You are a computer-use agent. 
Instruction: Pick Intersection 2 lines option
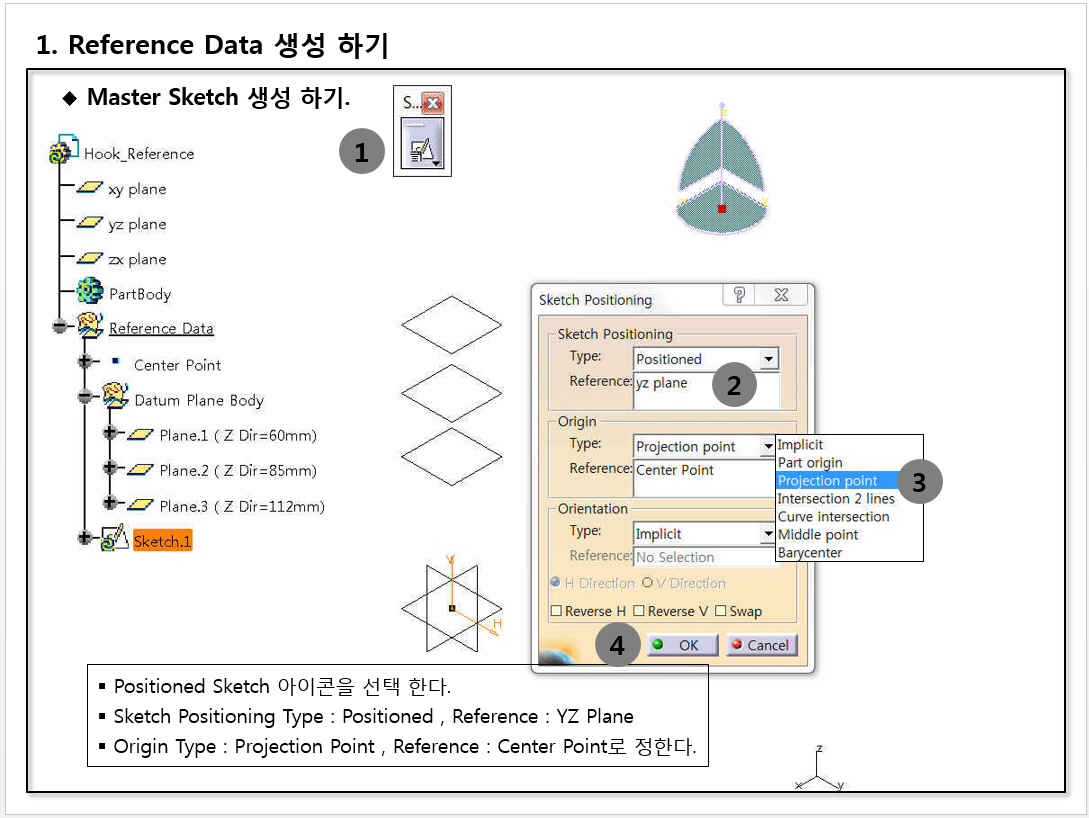click(836, 499)
